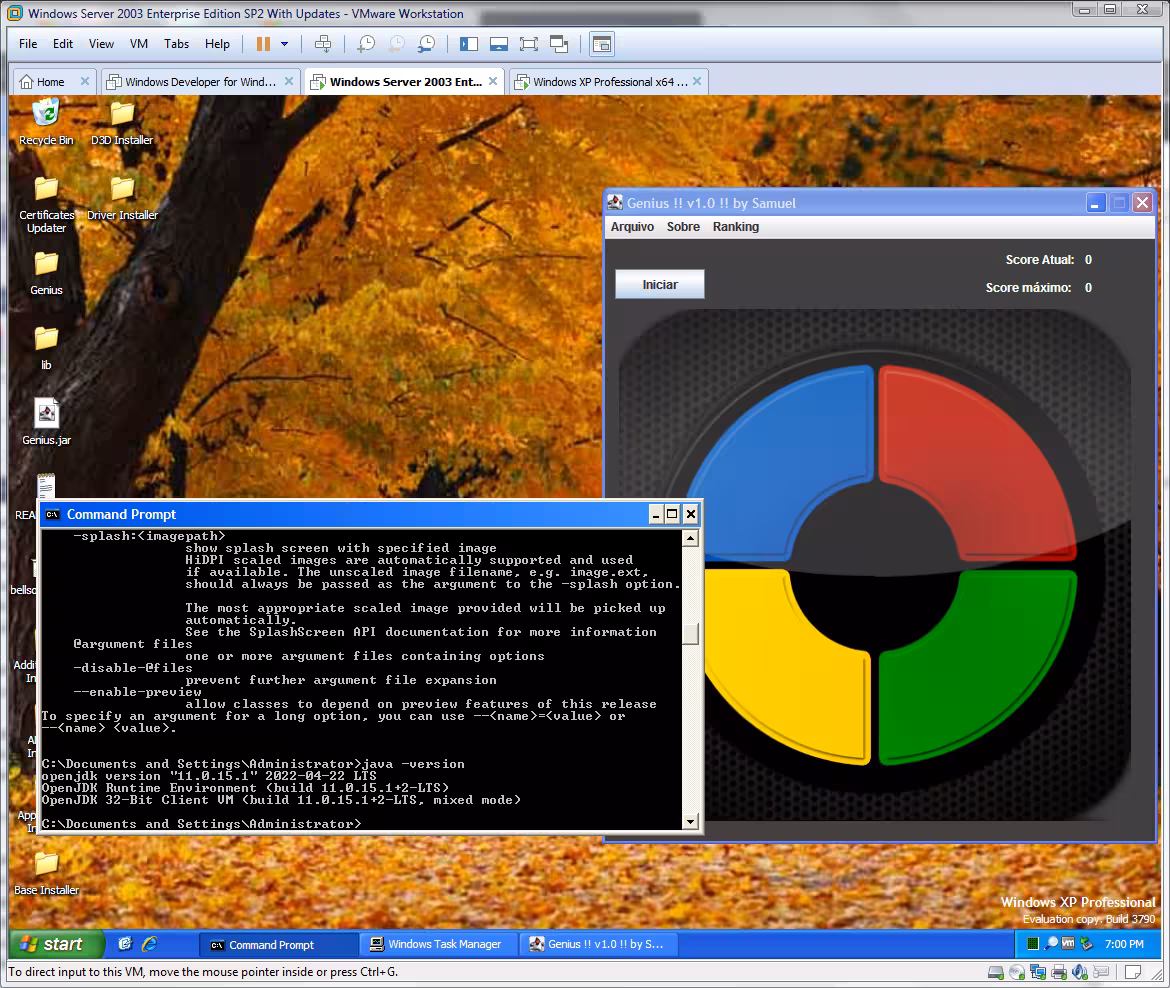Click the green Task Manager CPU tray icon
The height and width of the screenshot is (988, 1170).
point(1033,944)
